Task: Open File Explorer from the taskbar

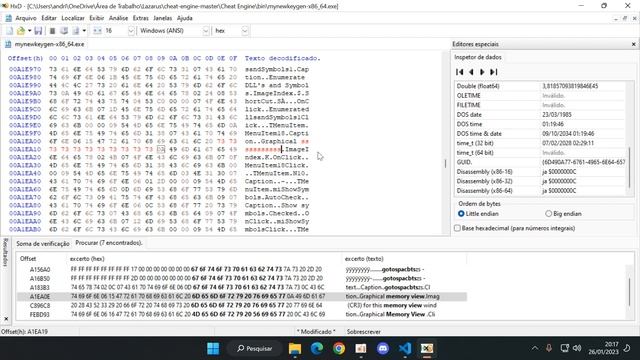Action: (x=295, y=349)
